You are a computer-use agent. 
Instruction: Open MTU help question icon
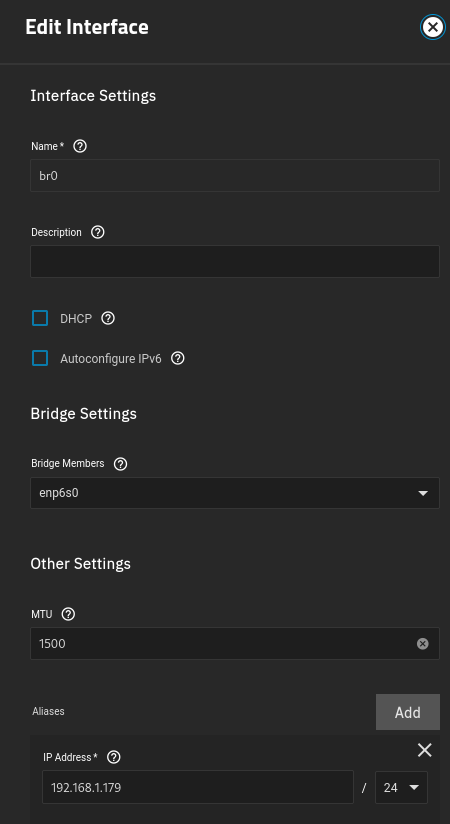point(68,614)
